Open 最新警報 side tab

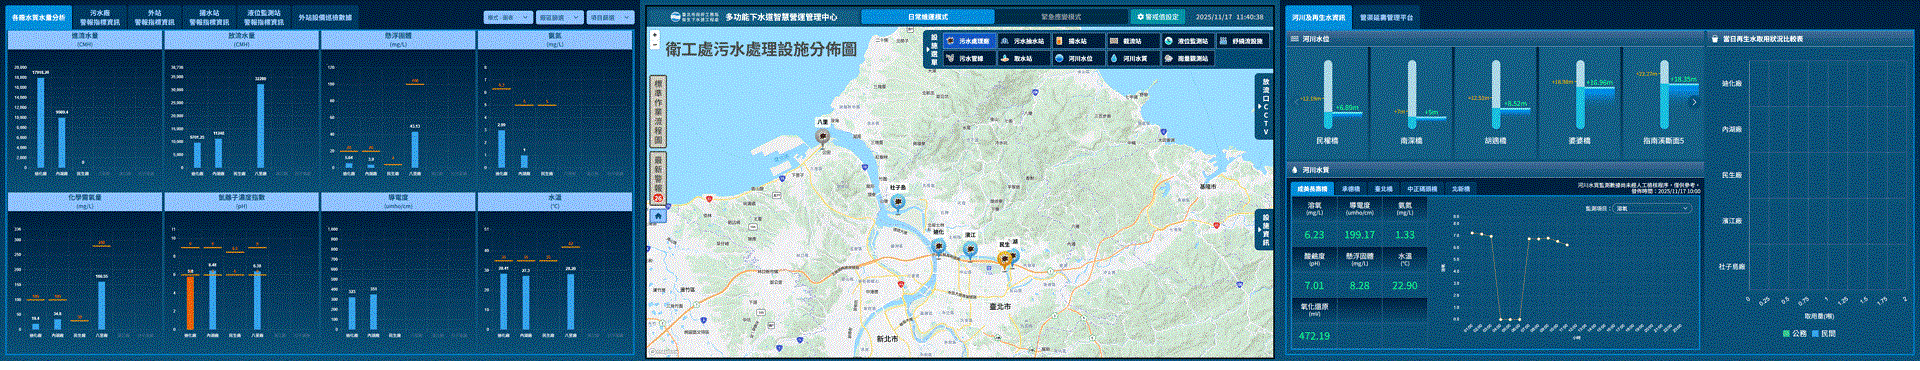click(658, 178)
